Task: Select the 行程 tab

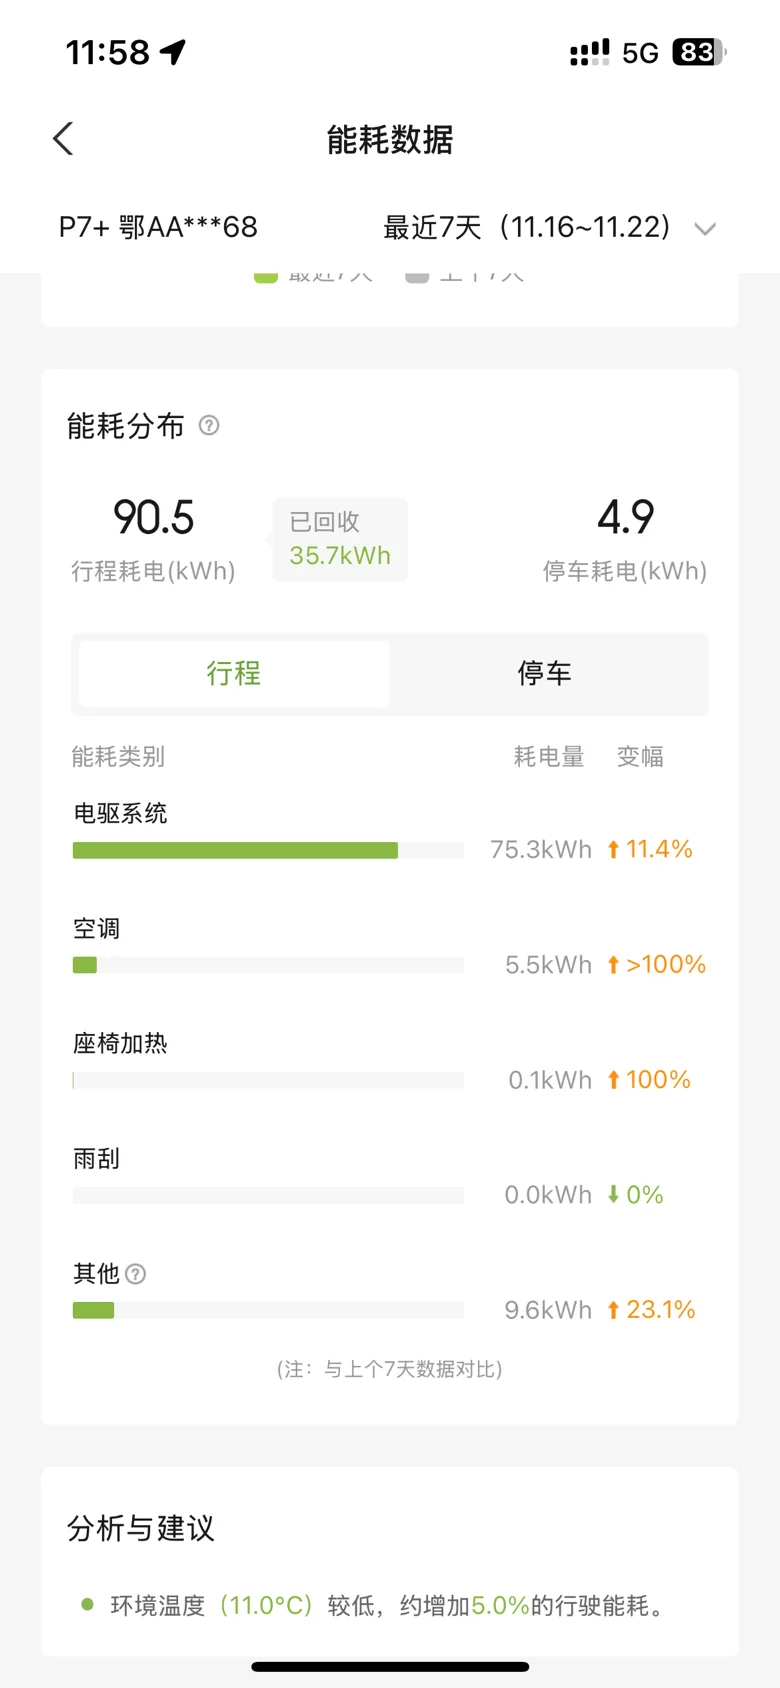Action: coord(234,674)
